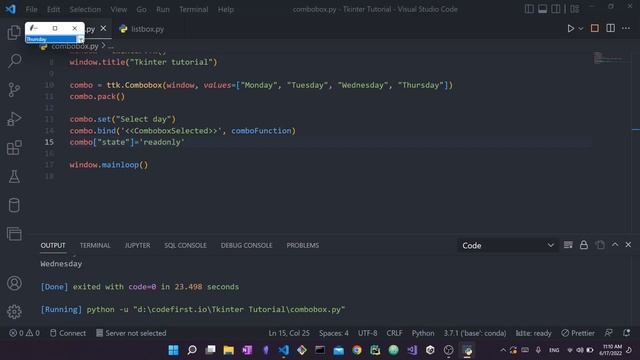
Task: Open the feedback icon in status bar
Action: (x=609, y=333)
